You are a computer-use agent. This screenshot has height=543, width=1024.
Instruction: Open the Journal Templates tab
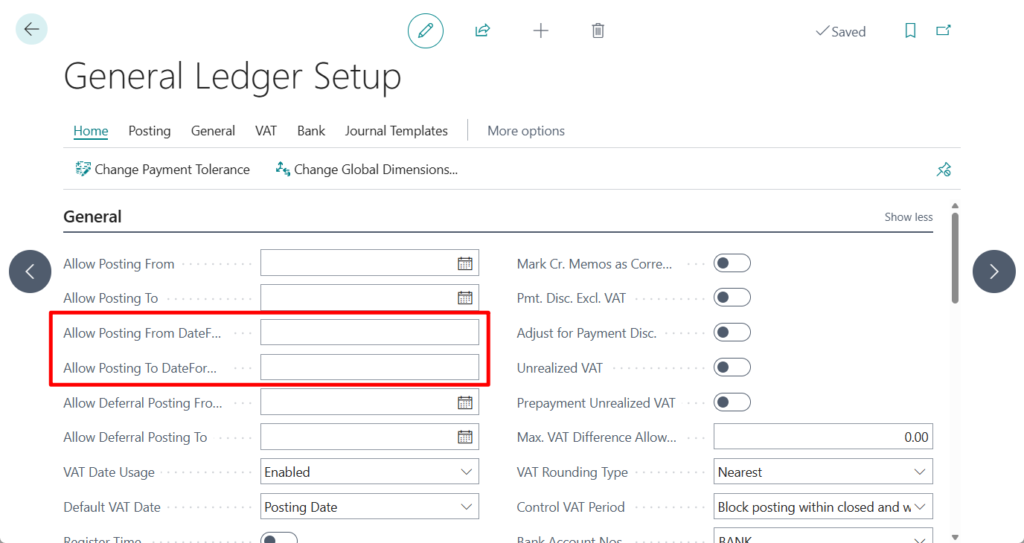pyautogui.click(x=396, y=131)
